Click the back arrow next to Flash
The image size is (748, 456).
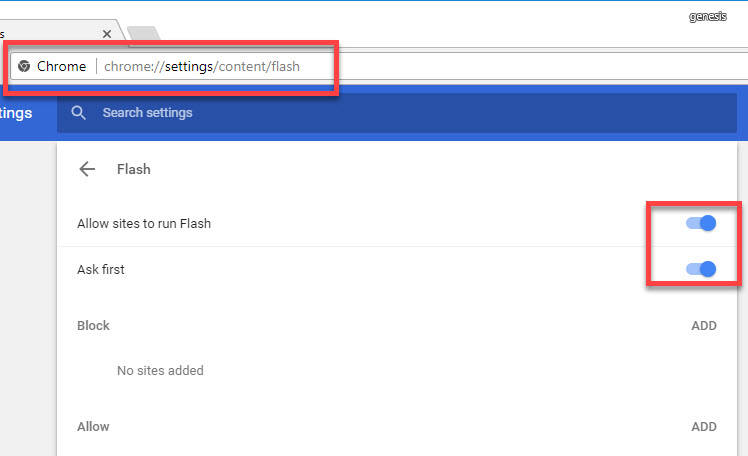tap(87, 169)
